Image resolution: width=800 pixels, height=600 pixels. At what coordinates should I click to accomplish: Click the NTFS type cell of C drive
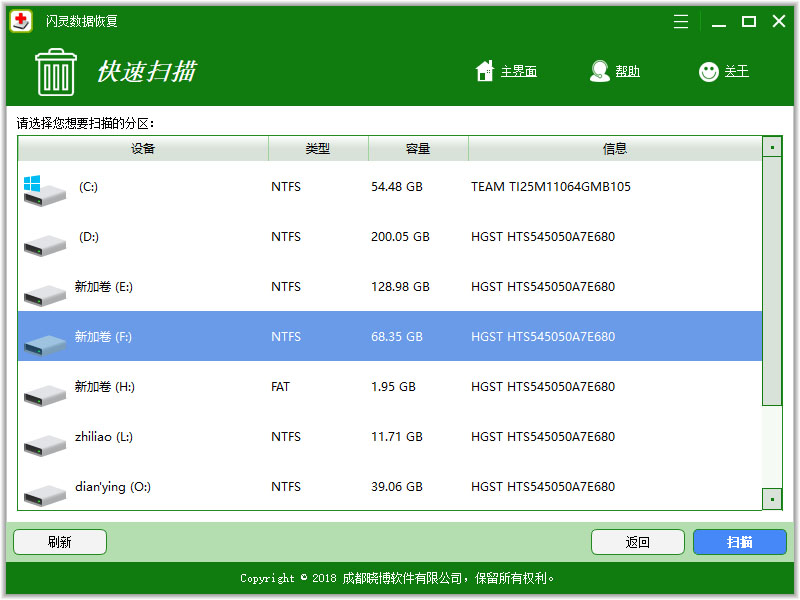click(x=286, y=187)
